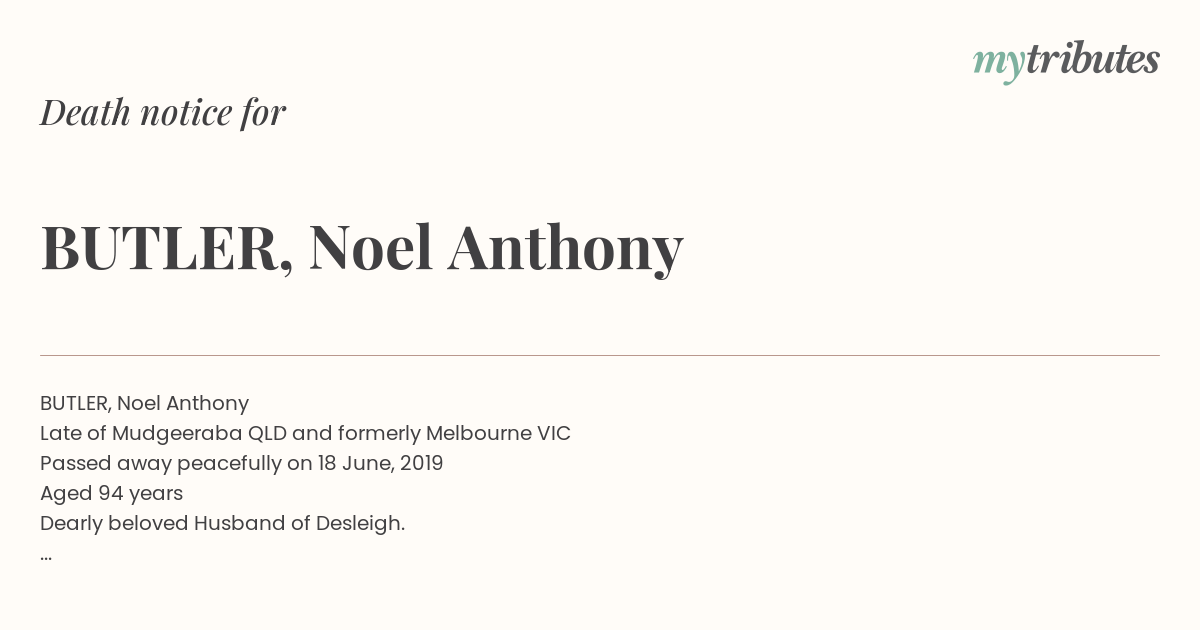Screen dimensions: 1200x630
Task: Click the large "BUTLER, Noel Anthony" title
Action: pos(362,248)
